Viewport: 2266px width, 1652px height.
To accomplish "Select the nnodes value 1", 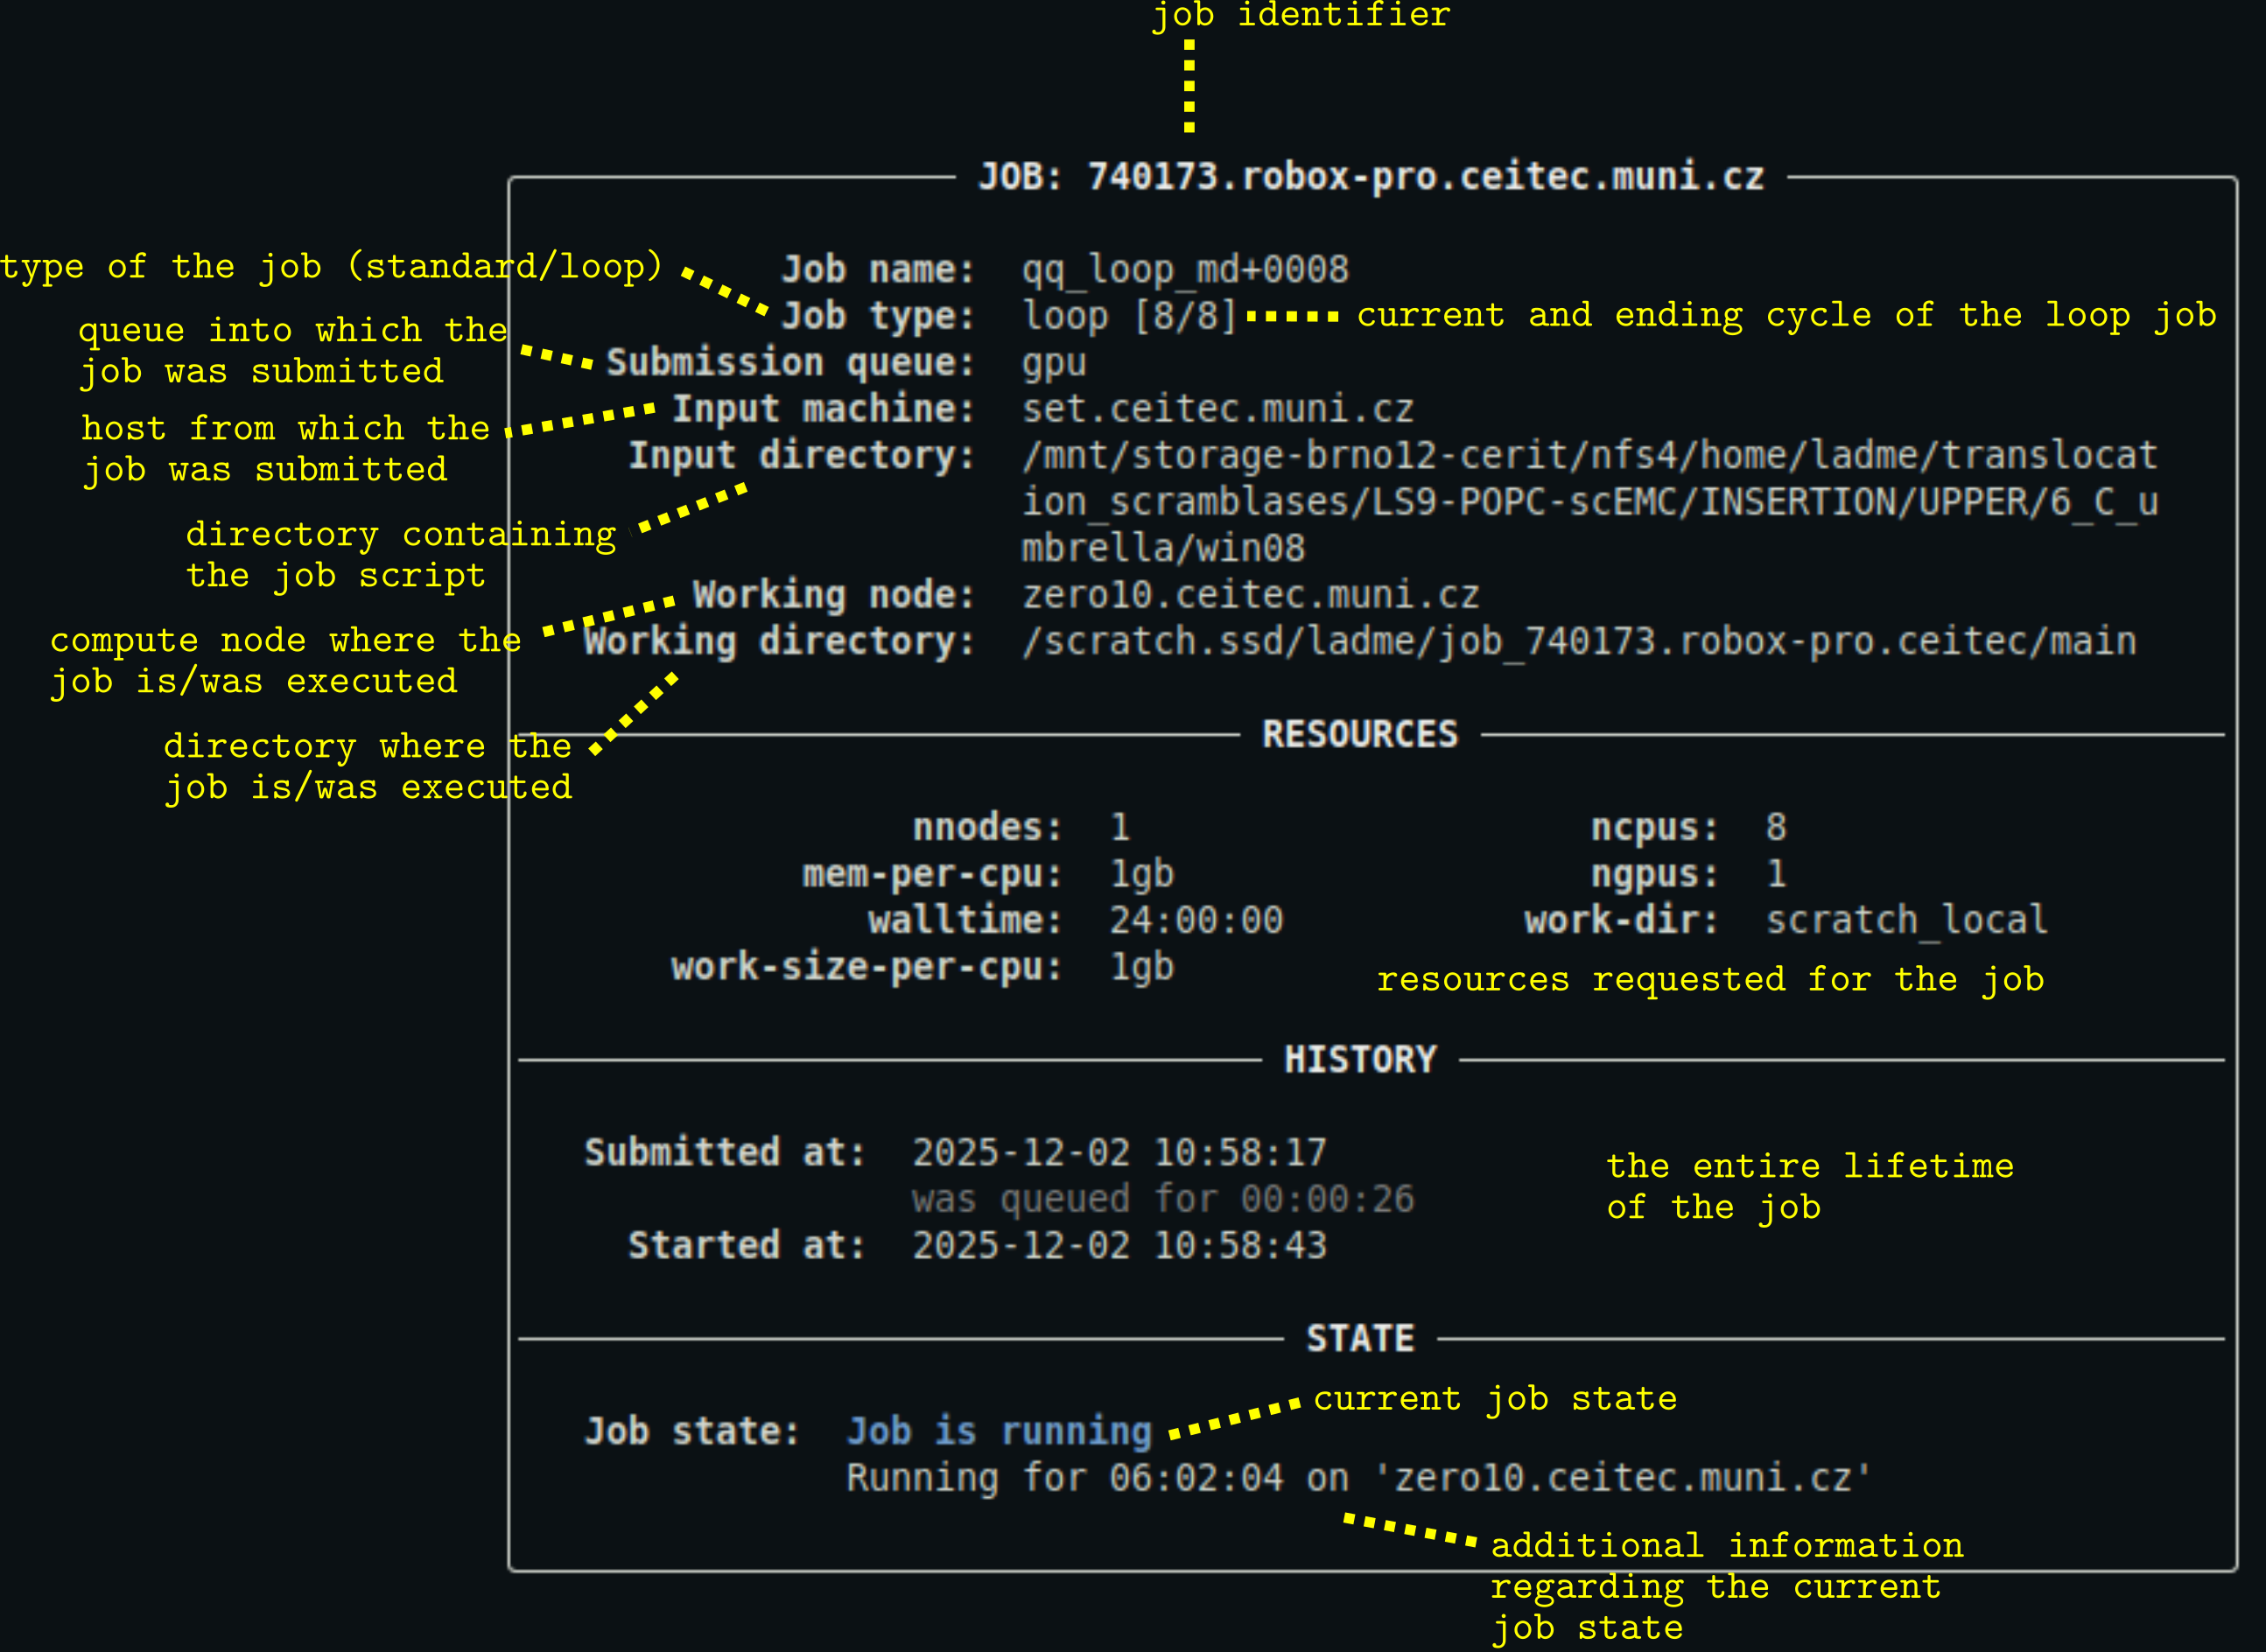I will (x=1120, y=826).
